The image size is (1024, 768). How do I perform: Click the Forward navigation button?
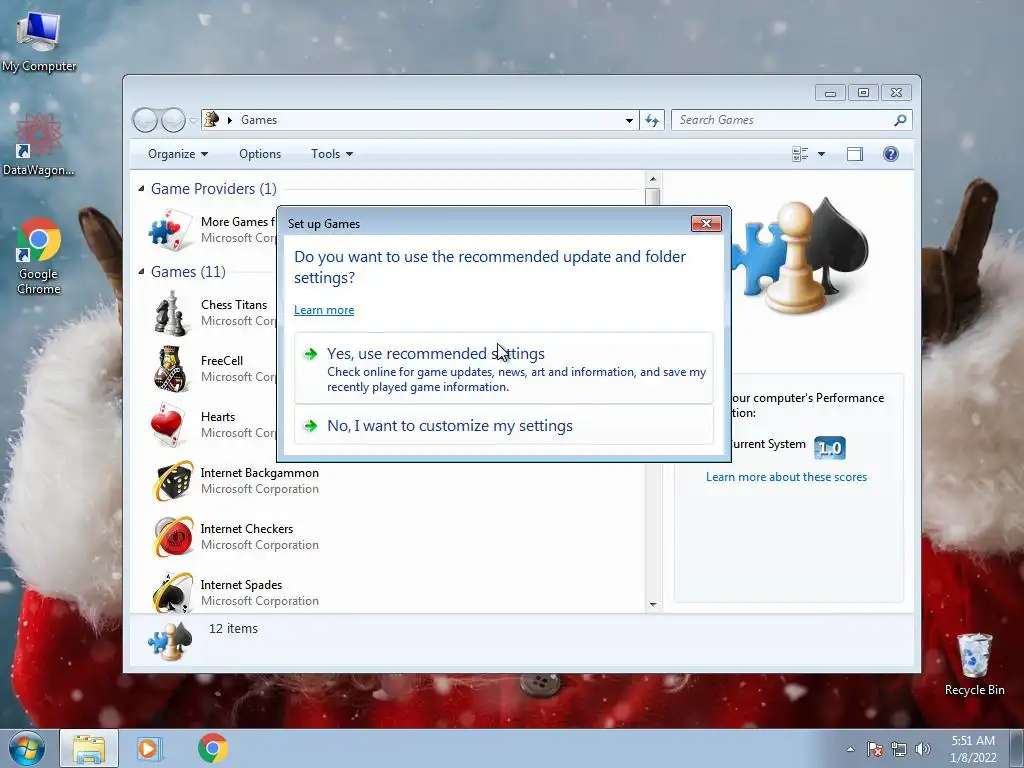coord(173,120)
